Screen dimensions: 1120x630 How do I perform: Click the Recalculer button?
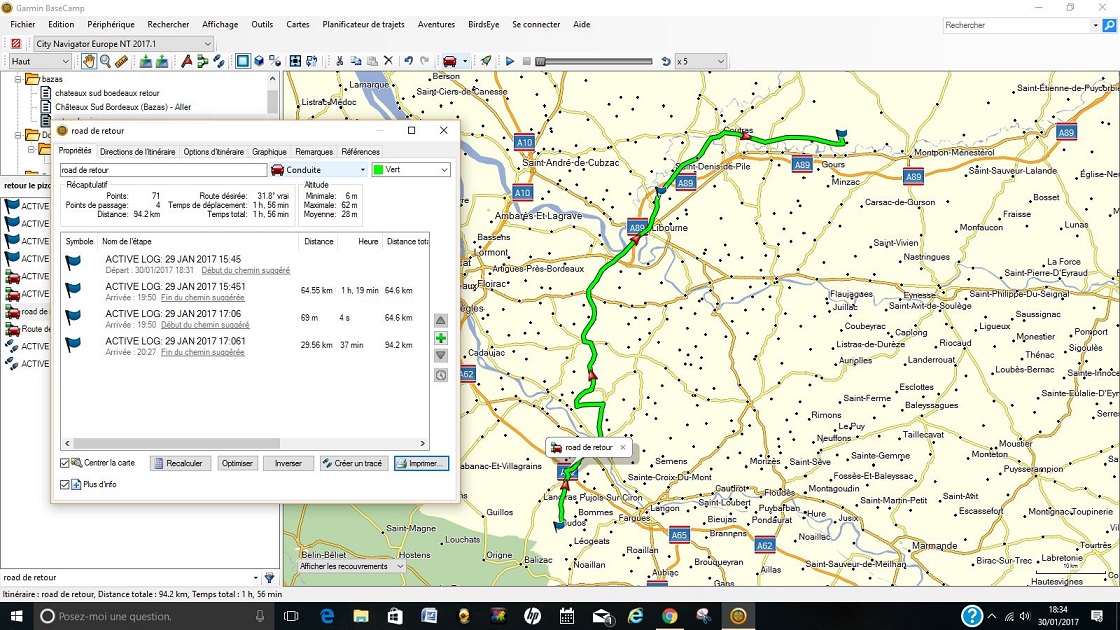tap(181, 464)
